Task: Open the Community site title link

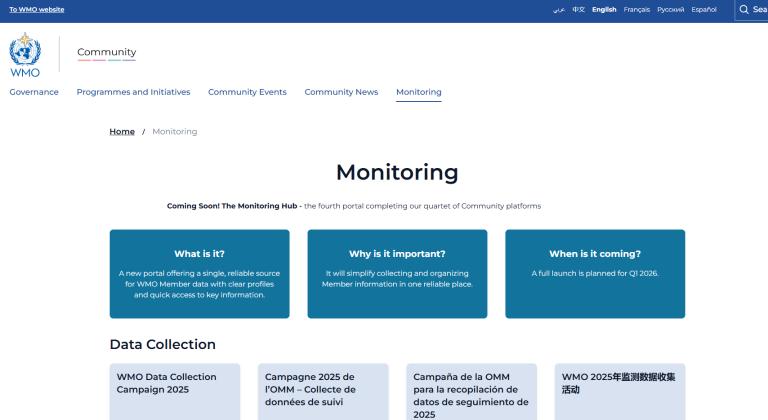Action: pos(106,52)
